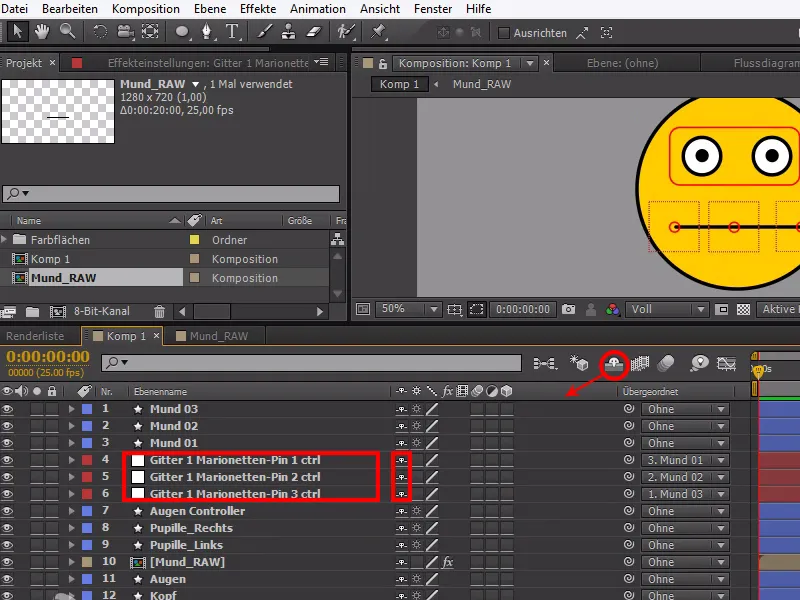Pick the Pen tool
The width and height of the screenshot is (800, 600).
coord(205,32)
